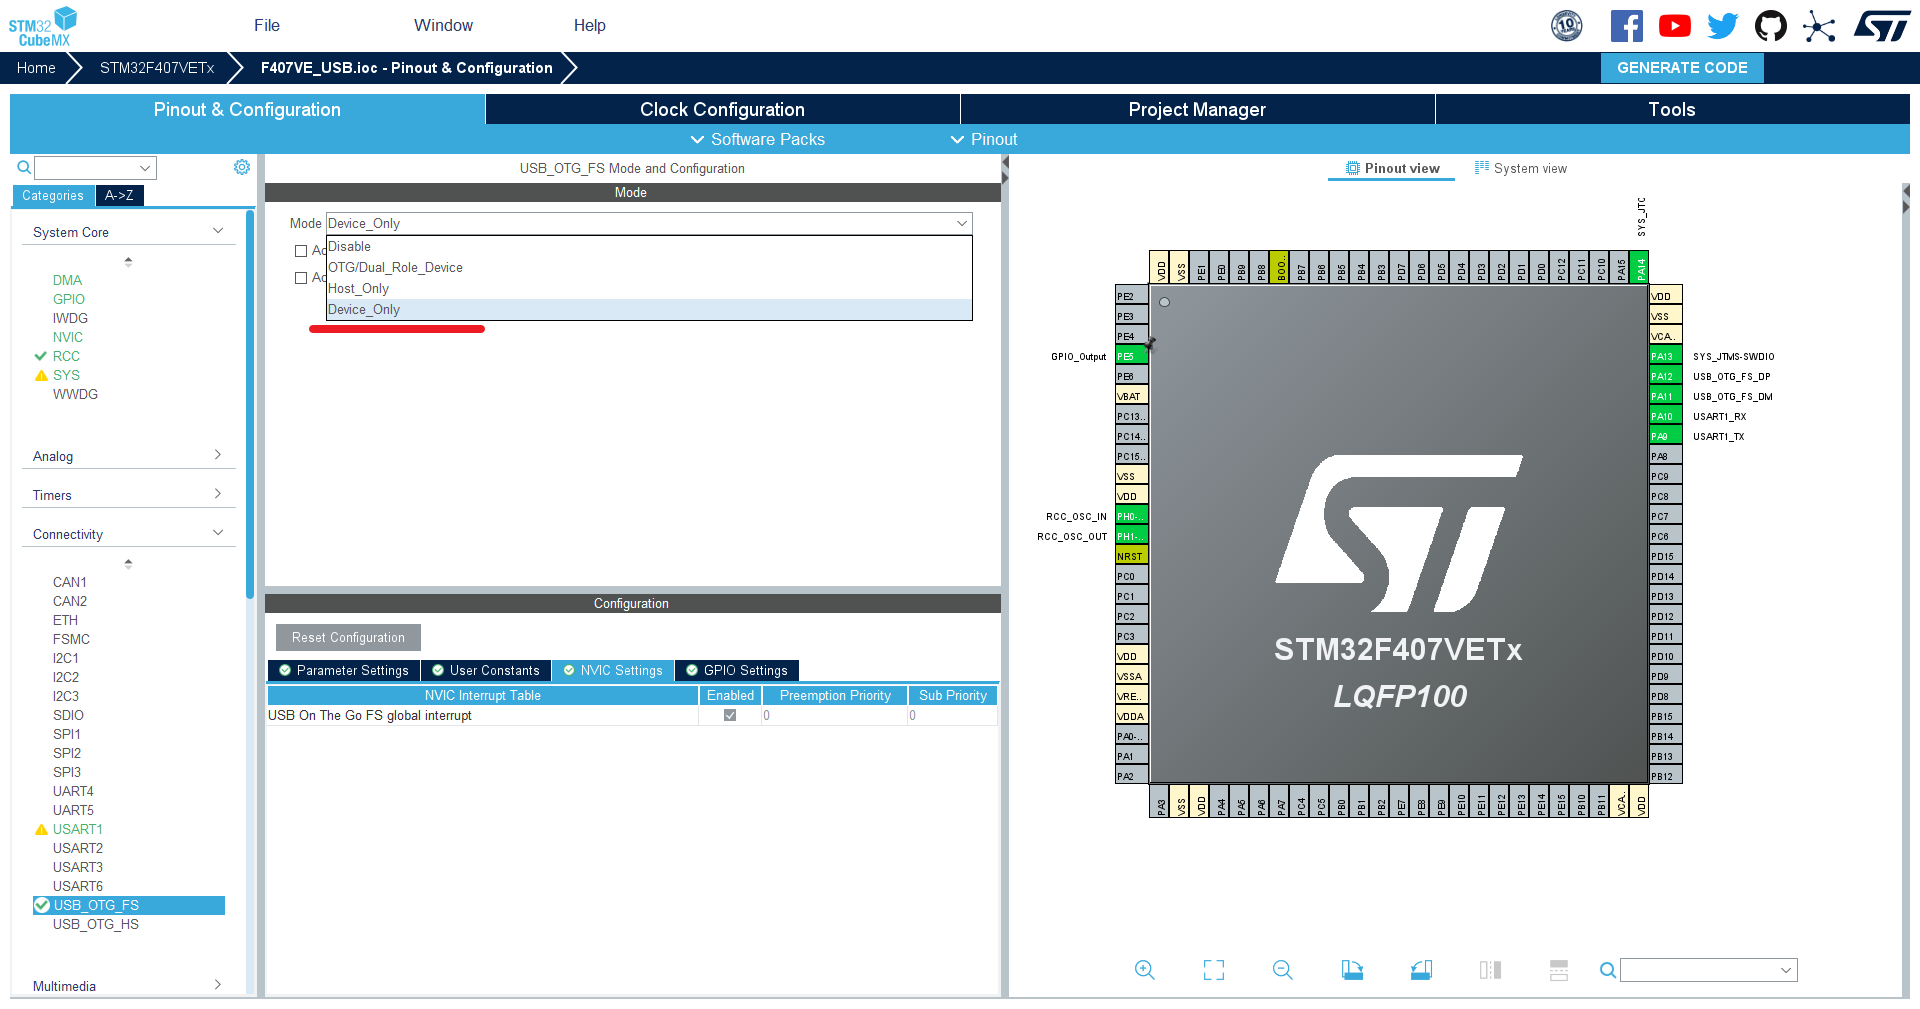1920x1009 pixels.
Task: Collapse the System Core category
Action: (x=128, y=232)
